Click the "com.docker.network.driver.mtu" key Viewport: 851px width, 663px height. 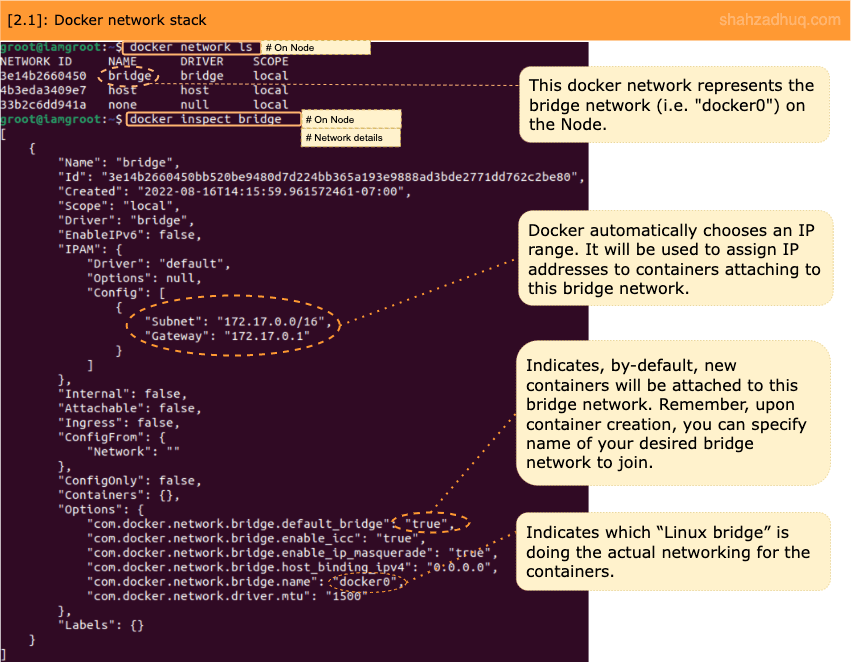[x=199, y=596]
